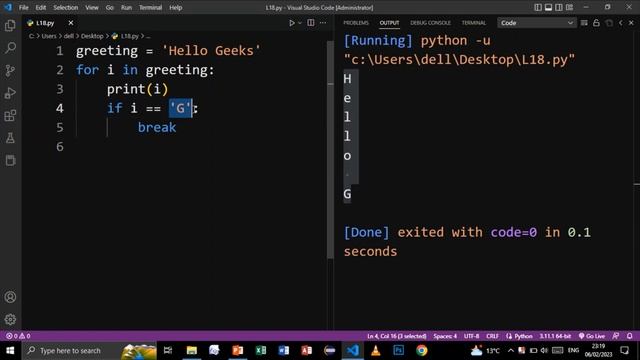Click dell in the breadcrumb path
Image resolution: width=640 pixels, height=360 pixels.
point(69,36)
